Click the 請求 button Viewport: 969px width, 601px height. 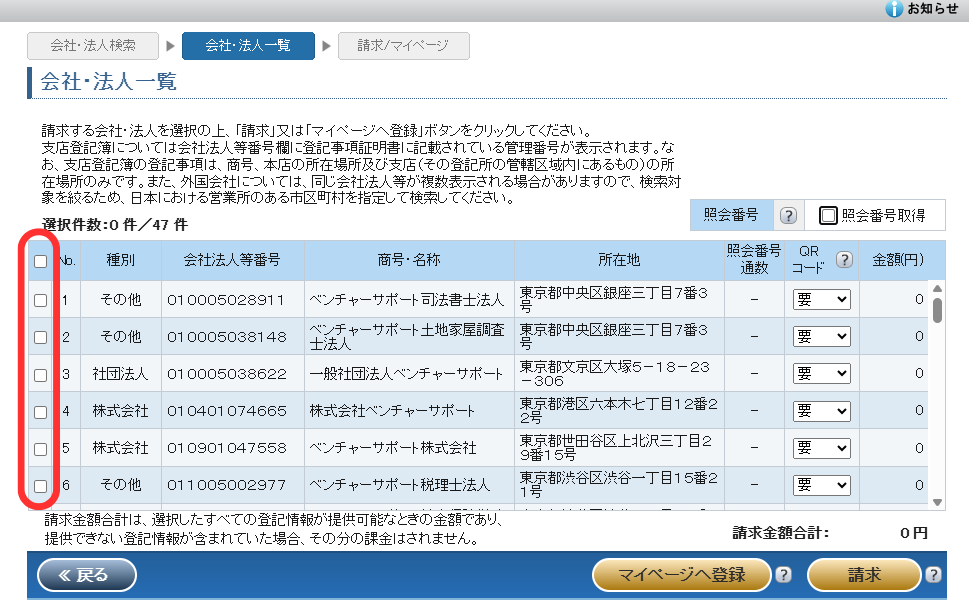863,574
